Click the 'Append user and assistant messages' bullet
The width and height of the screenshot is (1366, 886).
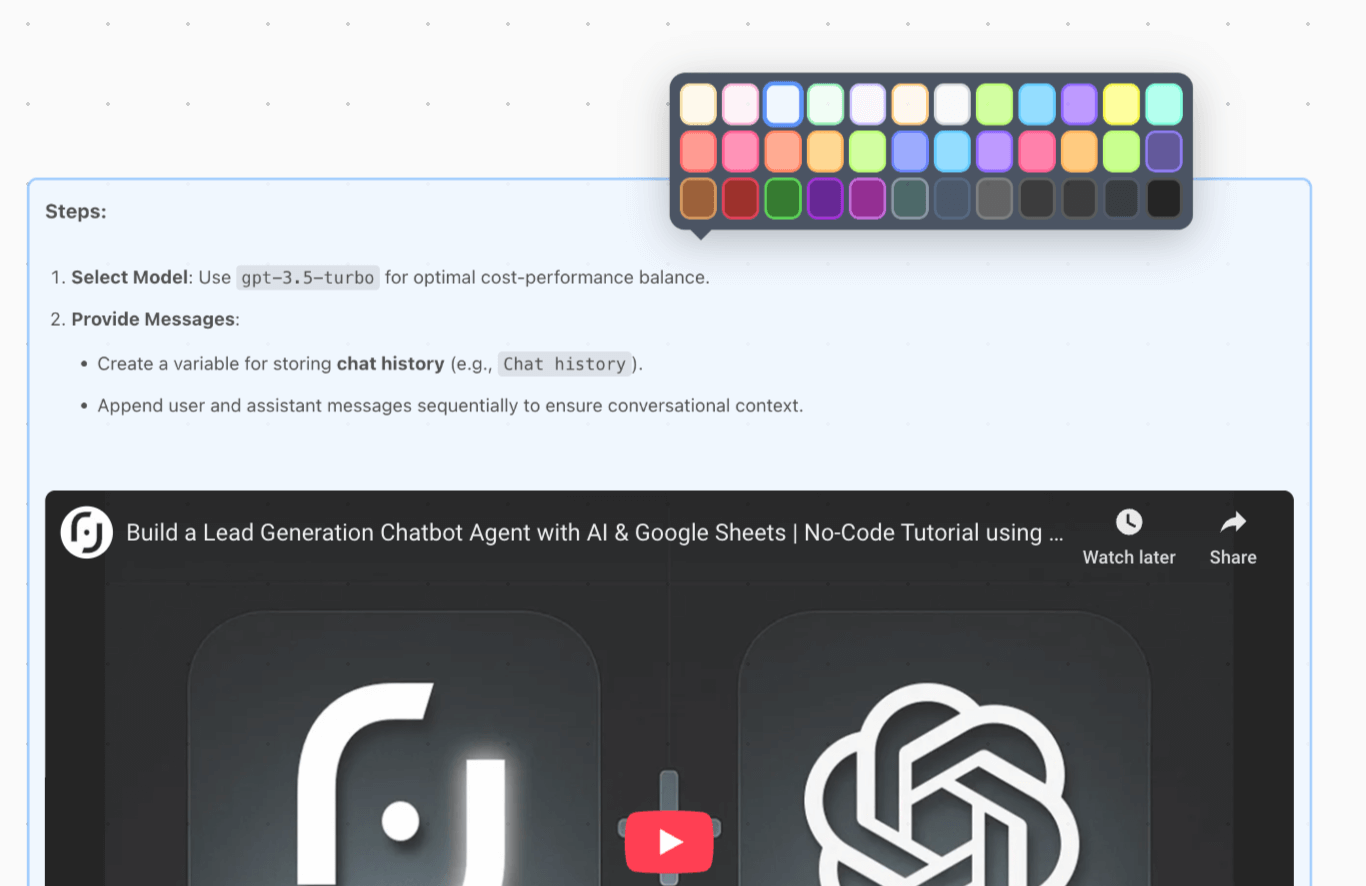tap(450, 406)
